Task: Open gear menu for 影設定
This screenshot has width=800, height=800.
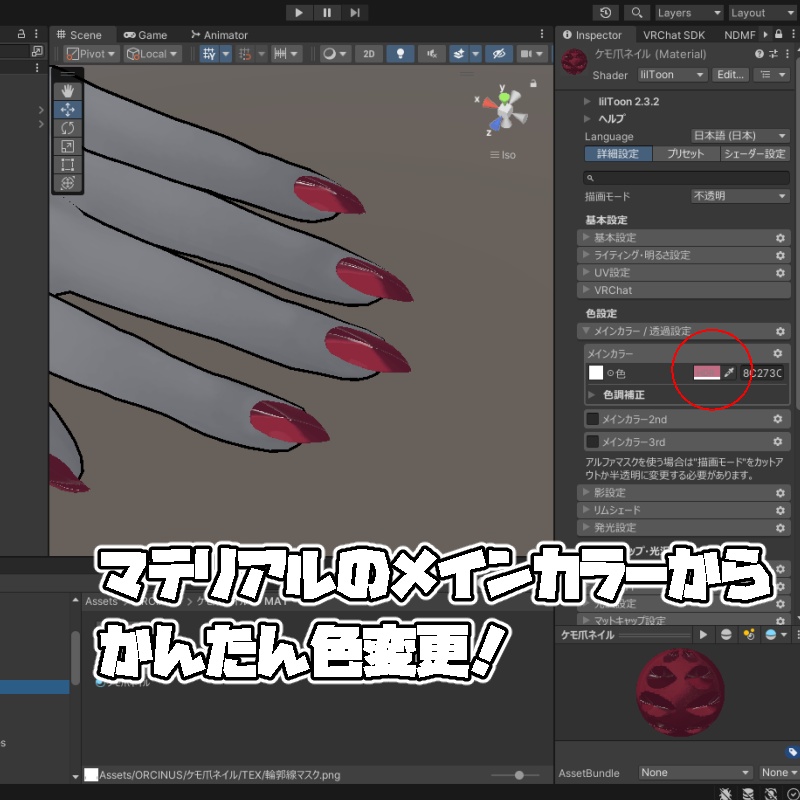Action: point(780,493)
